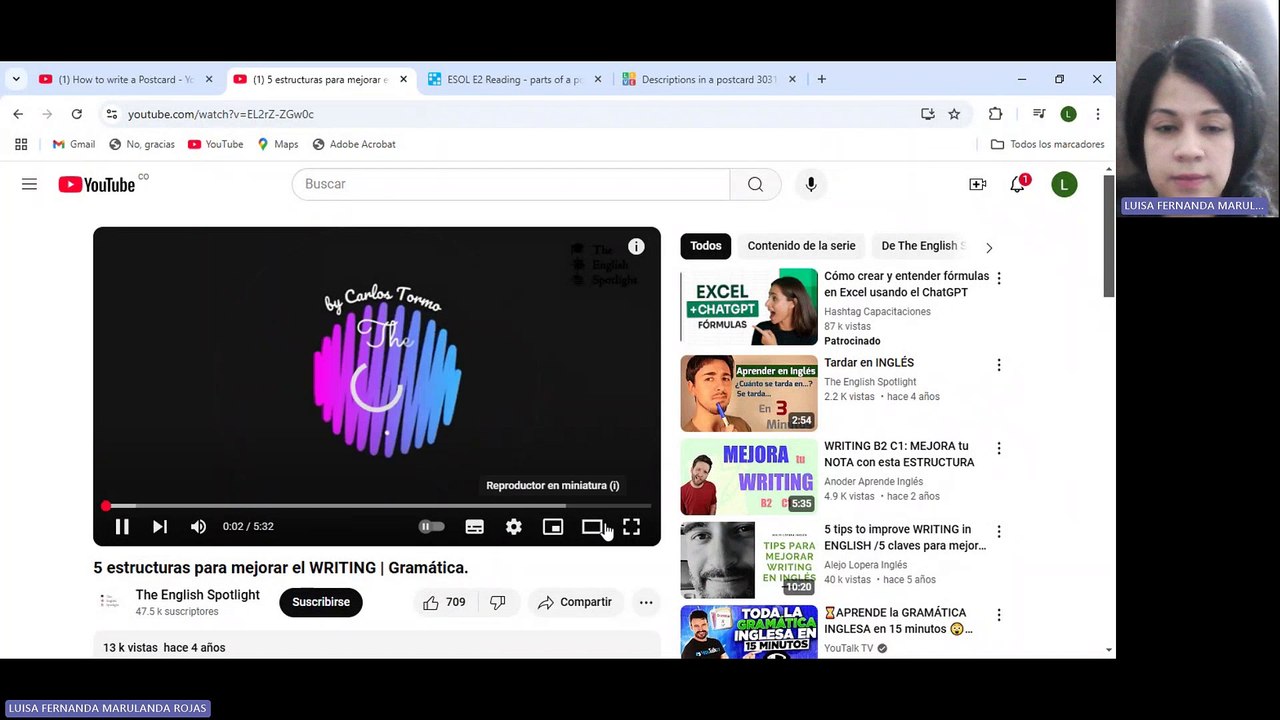Open options for WRITING B2 C1 video
The height and width of the screenshot is (720, 1280).
point(998,448)
